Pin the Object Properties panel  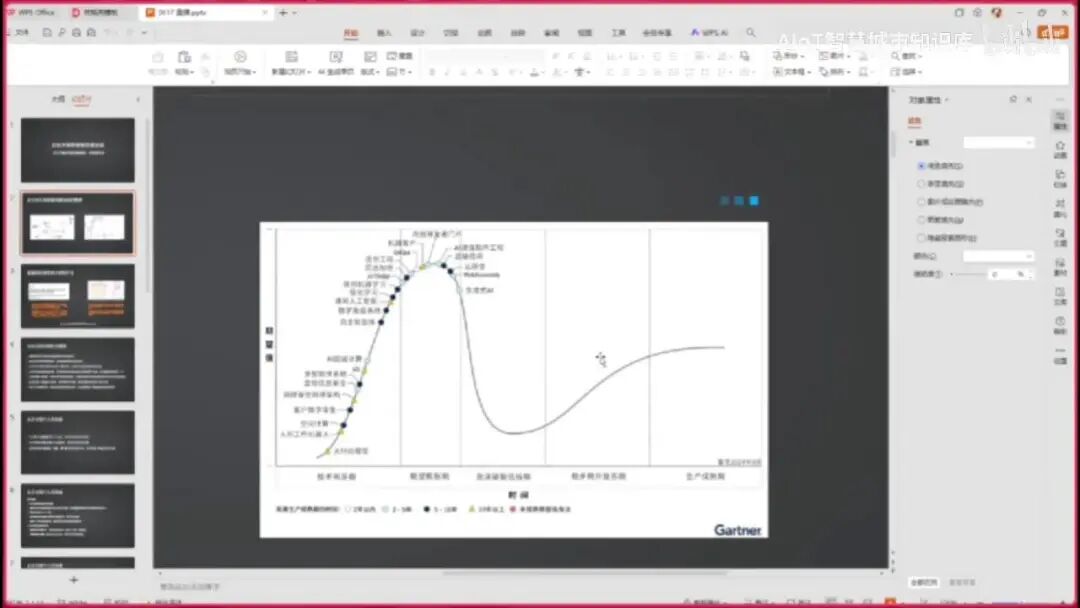(x=1013, y=100)
